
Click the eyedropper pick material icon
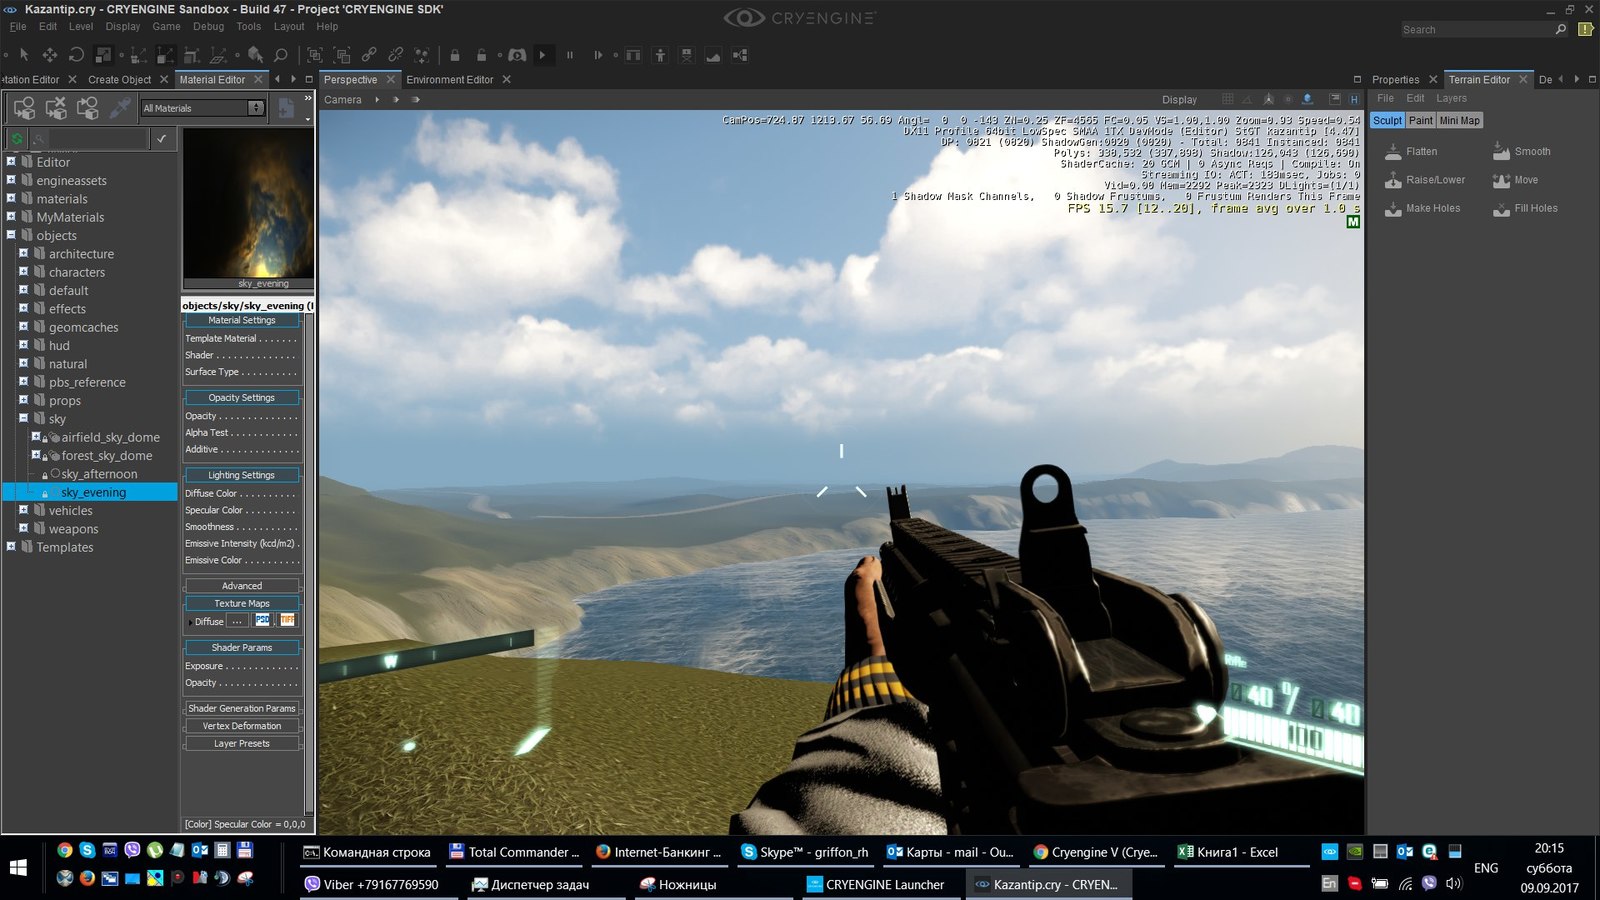[120, 107]
